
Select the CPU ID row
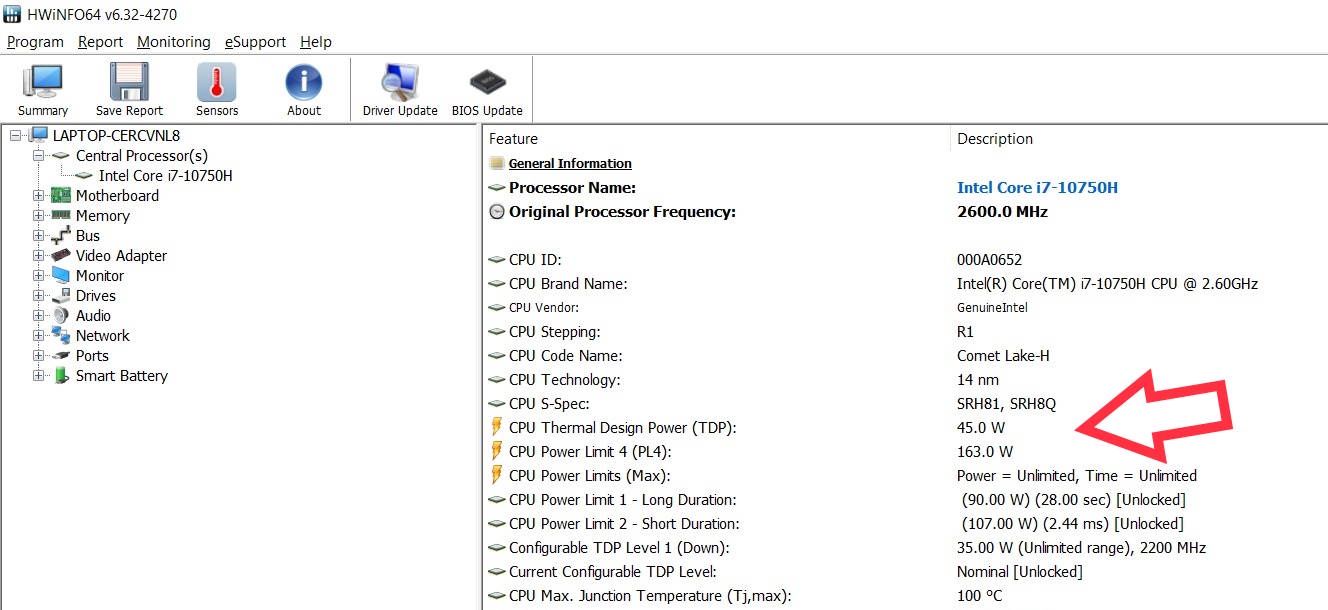pos(905,259)
